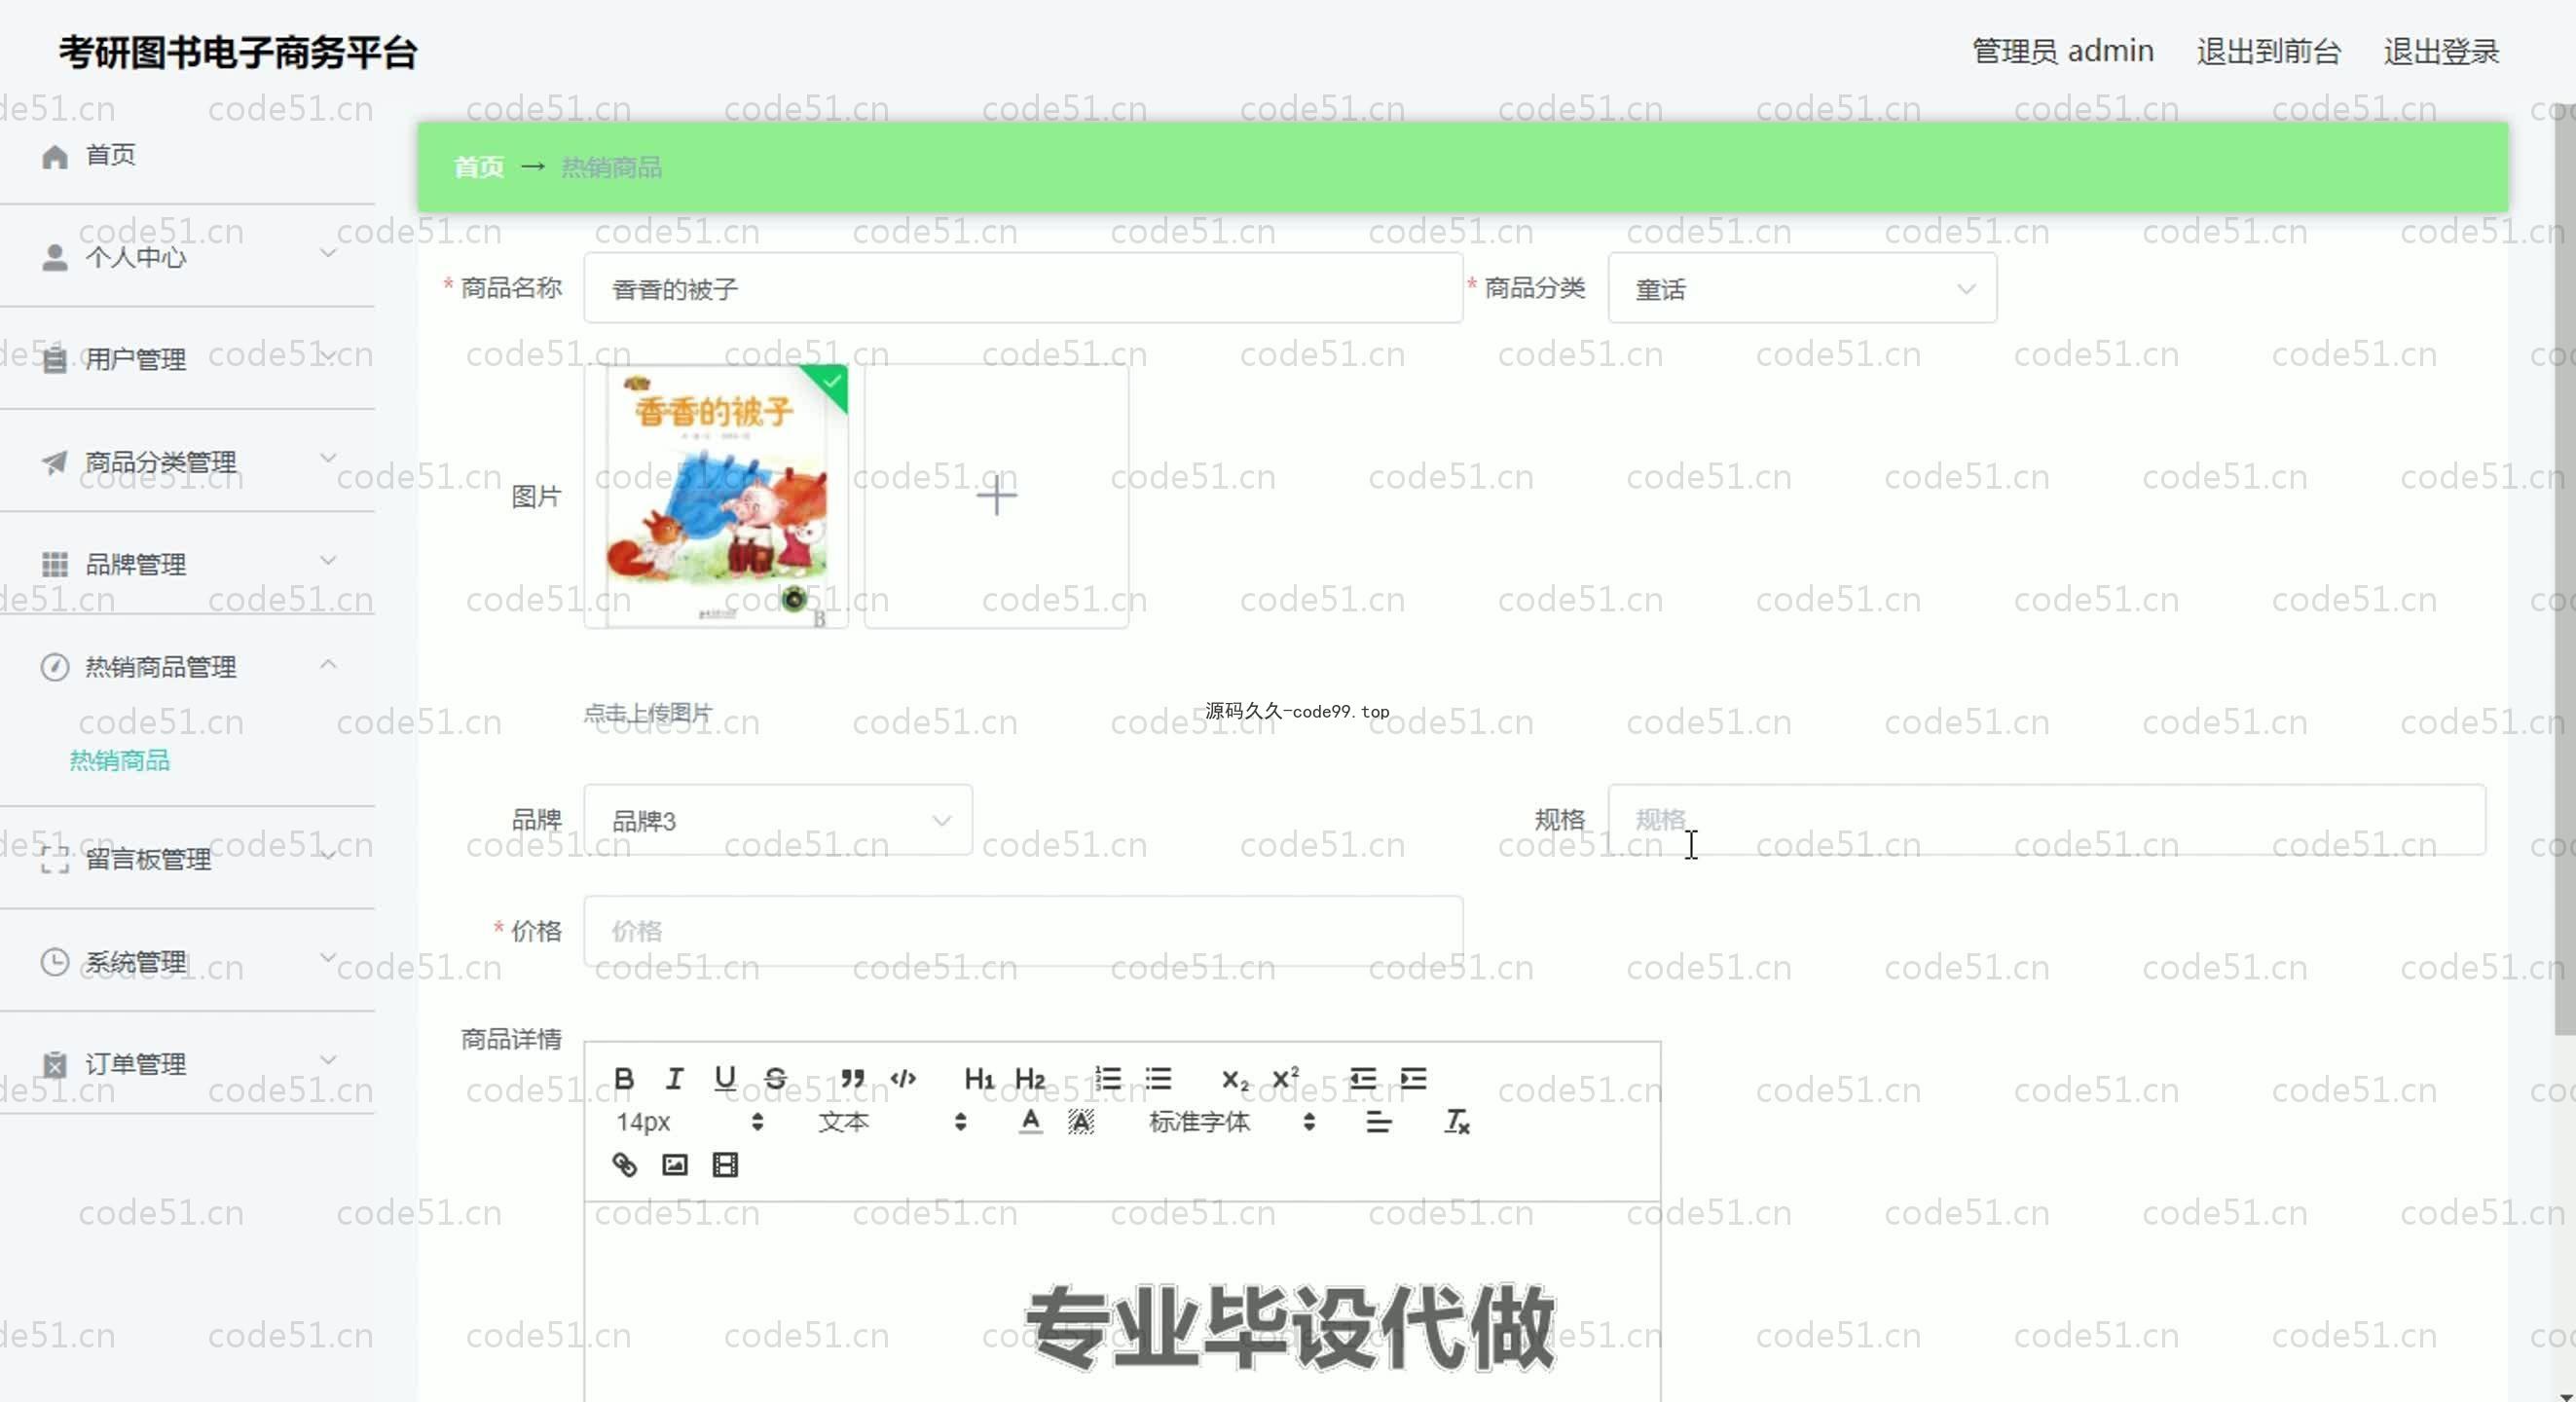
Task: Click the 商品名称 input field
Action: pyautogui.click(x=1023, y=288)
